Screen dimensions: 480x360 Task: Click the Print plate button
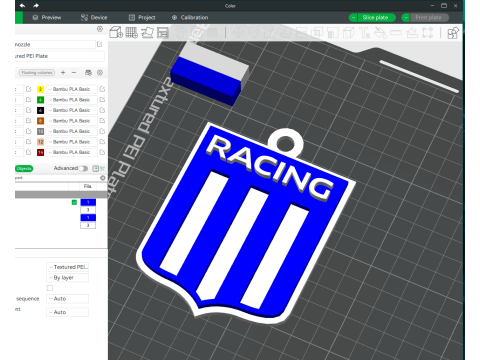pos(429,17)
